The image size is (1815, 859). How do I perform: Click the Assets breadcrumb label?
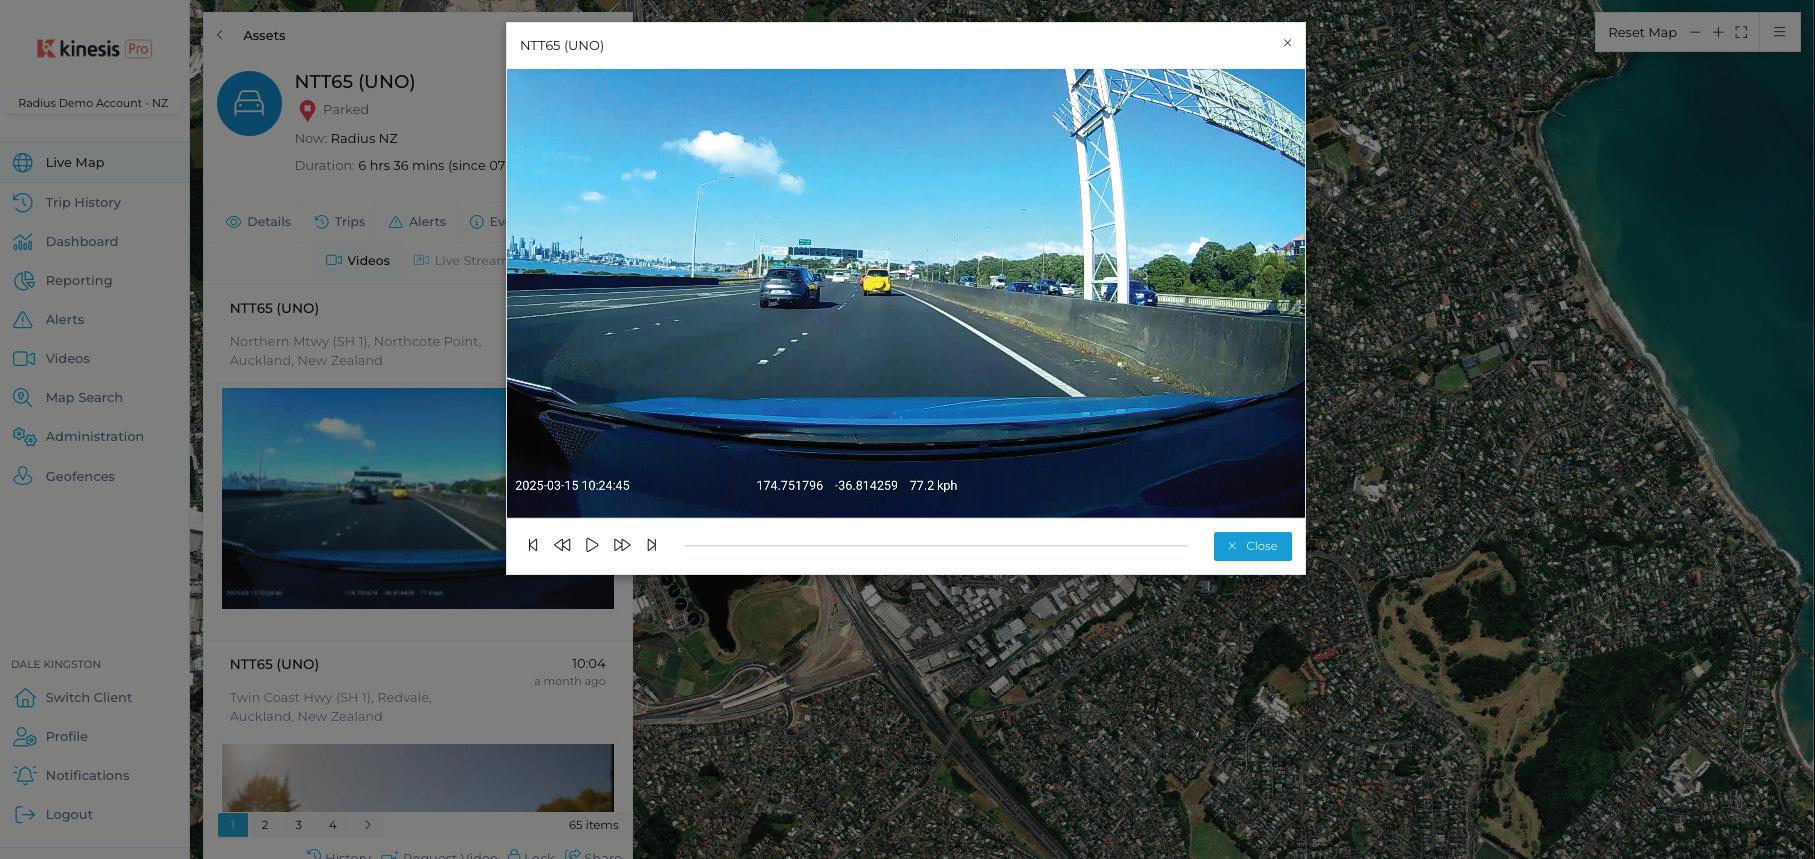(264, 35)
